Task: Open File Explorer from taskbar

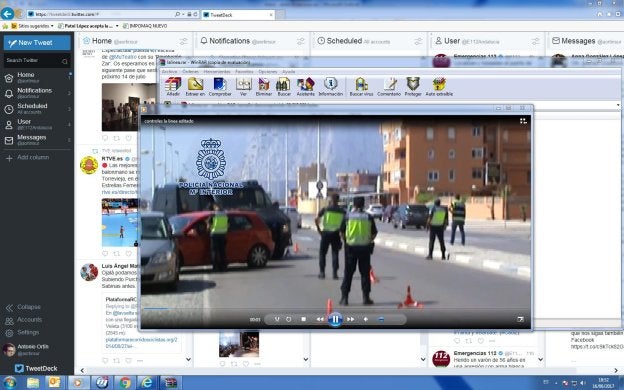Action: click(x=33, y=382)
